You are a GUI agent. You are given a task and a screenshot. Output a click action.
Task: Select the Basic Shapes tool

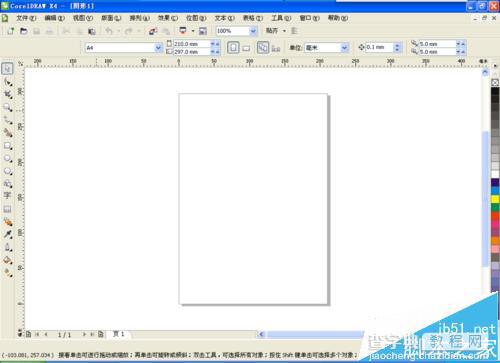[8, 184]
